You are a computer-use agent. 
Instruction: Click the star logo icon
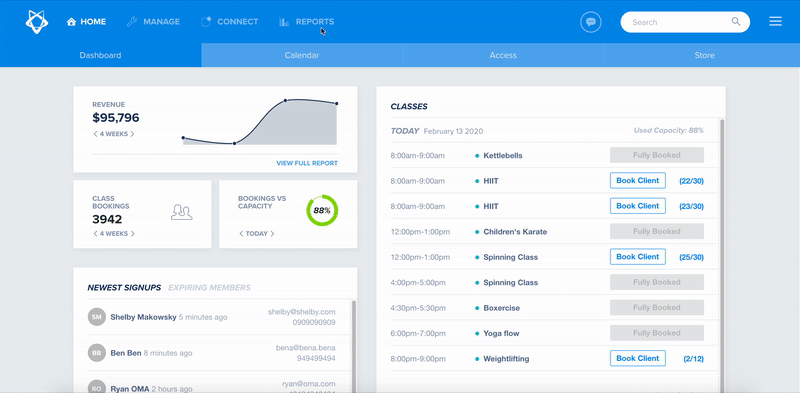point(37,22)
